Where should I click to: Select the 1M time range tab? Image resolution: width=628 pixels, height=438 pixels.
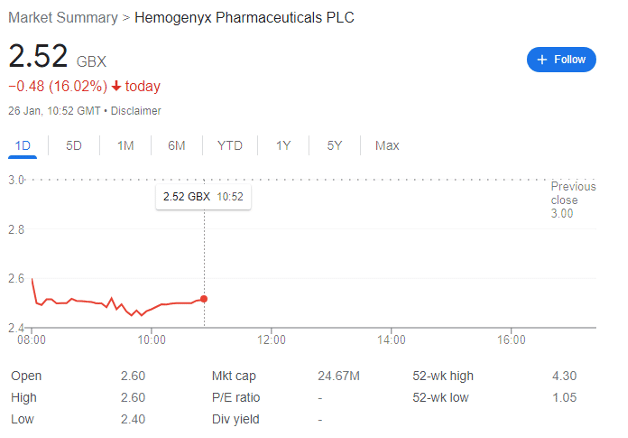[125, 146]
